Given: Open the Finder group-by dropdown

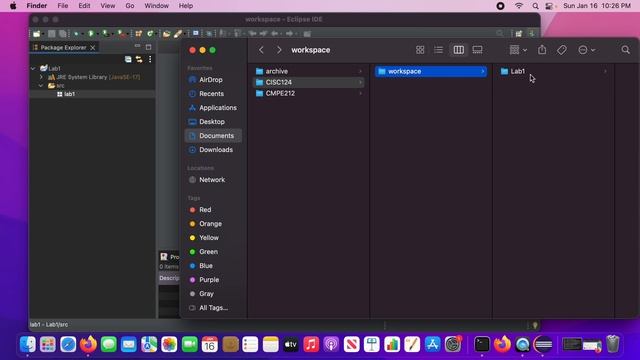Looking at the screenshot, I should [518, 50].
